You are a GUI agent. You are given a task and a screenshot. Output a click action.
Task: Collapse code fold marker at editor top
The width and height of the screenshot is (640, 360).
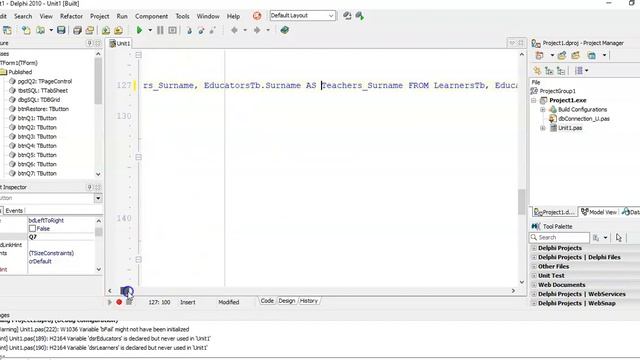tap(138, 55)
